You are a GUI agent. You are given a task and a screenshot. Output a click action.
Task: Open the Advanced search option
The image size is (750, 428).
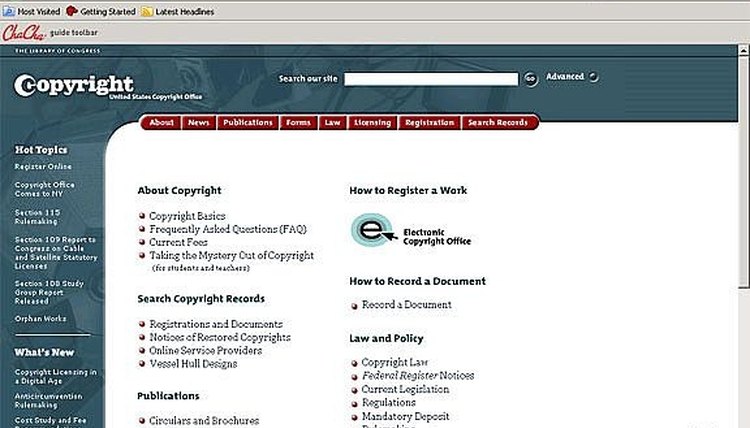(572, 77)
